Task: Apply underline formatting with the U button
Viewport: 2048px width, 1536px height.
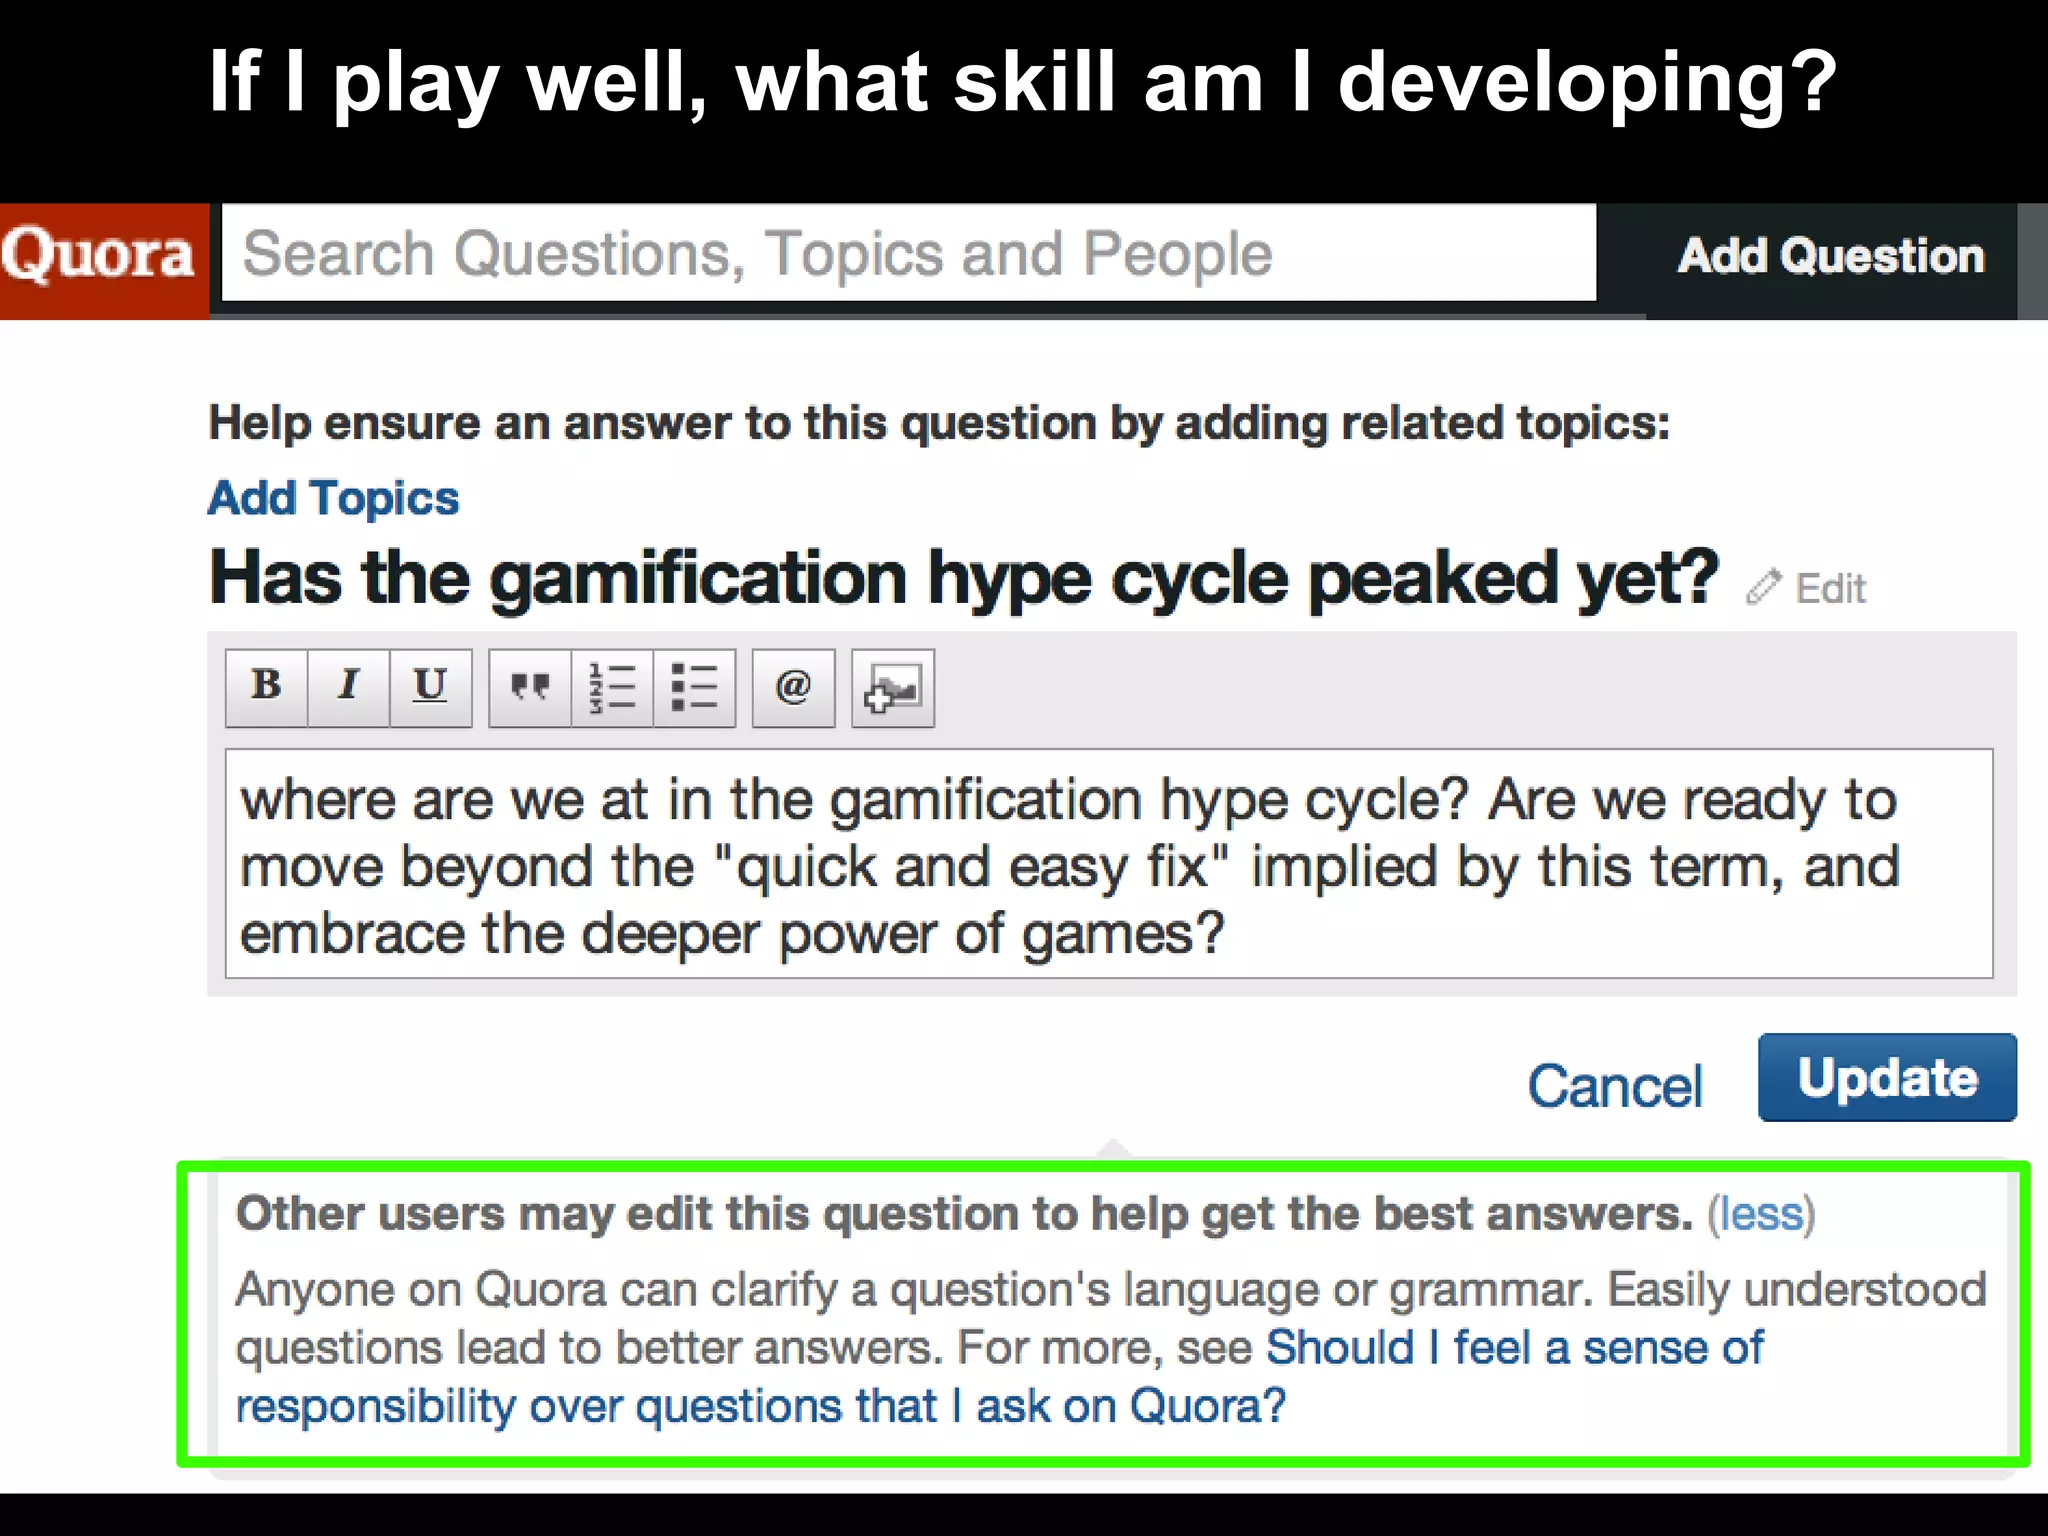Action: coord(430,687)
